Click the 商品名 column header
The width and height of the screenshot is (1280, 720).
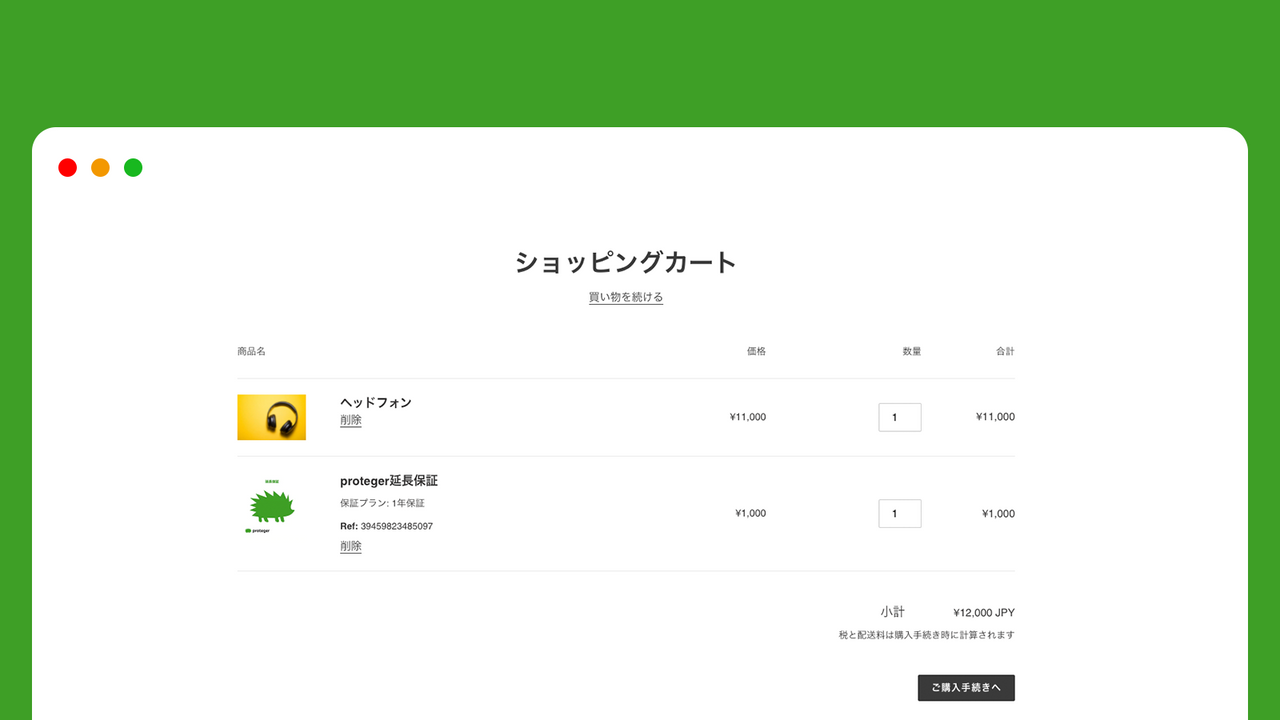249,351
